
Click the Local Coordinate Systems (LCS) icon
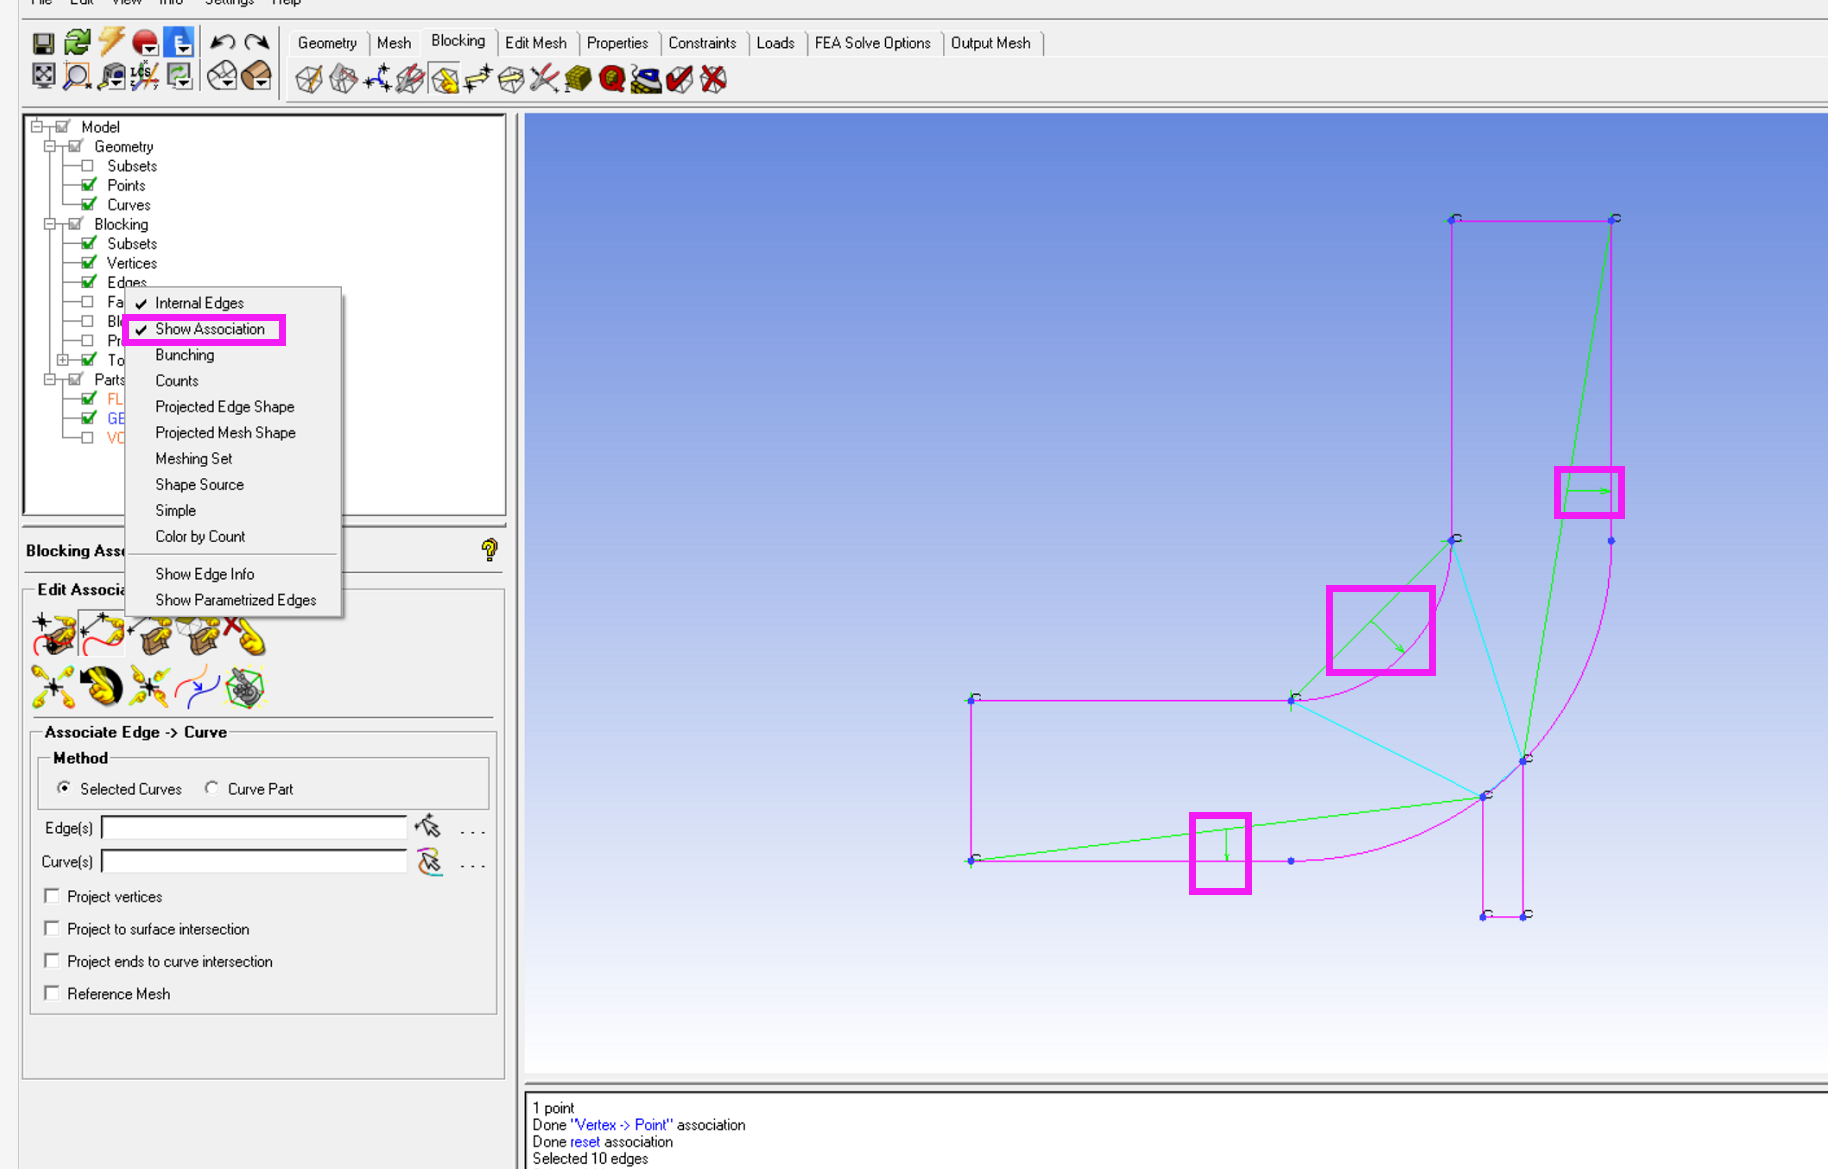tap(145, 76)
